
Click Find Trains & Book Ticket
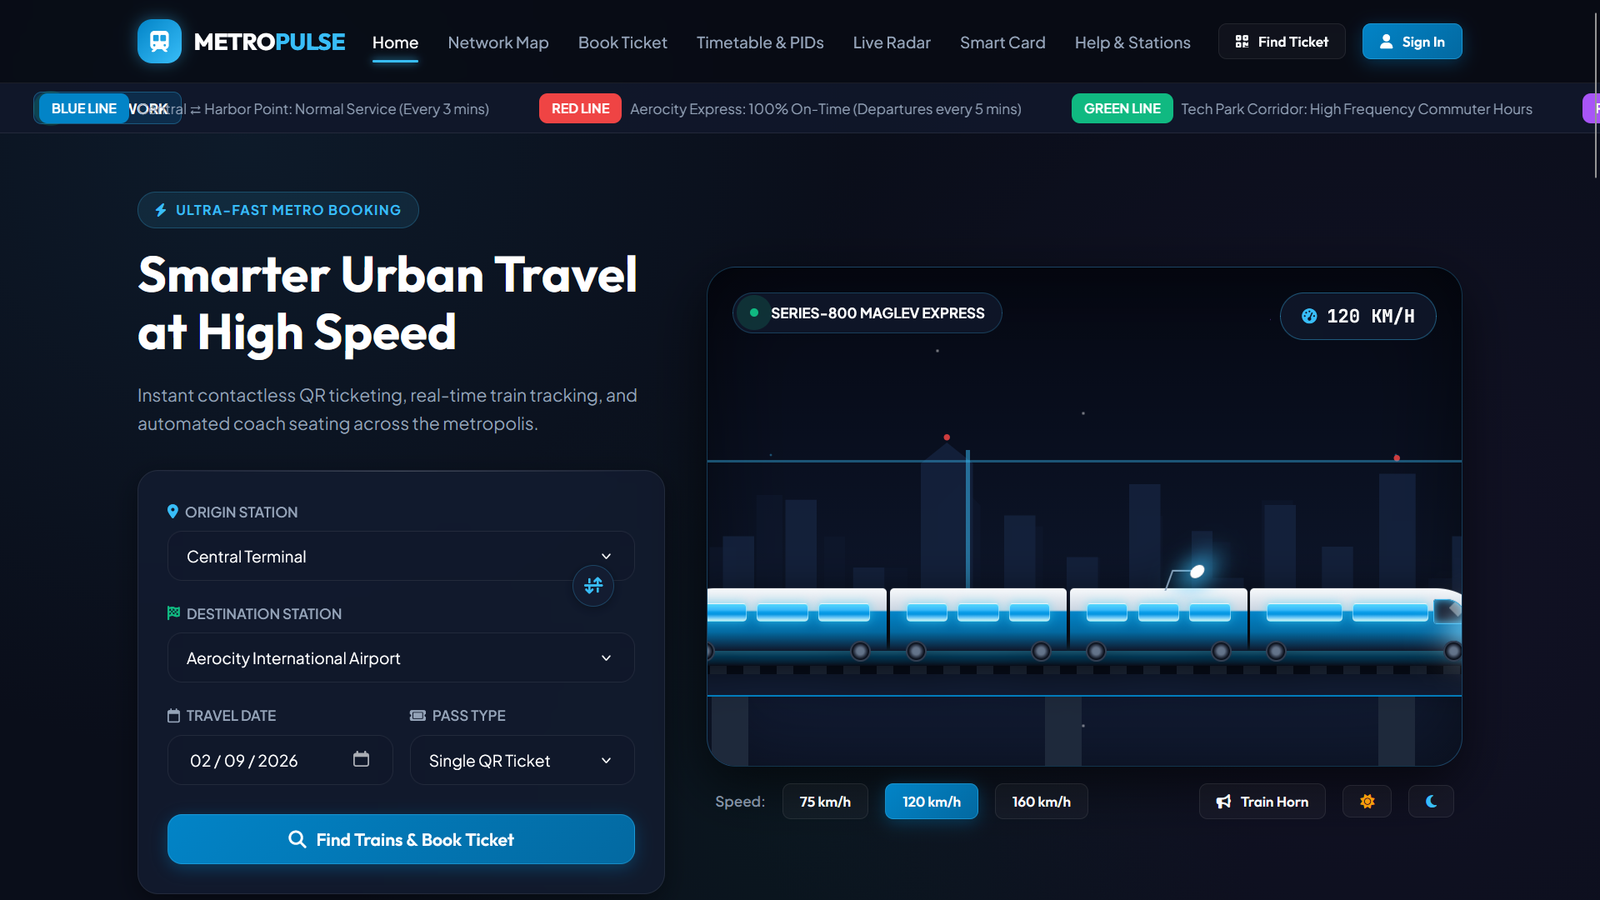click(401, 839)
